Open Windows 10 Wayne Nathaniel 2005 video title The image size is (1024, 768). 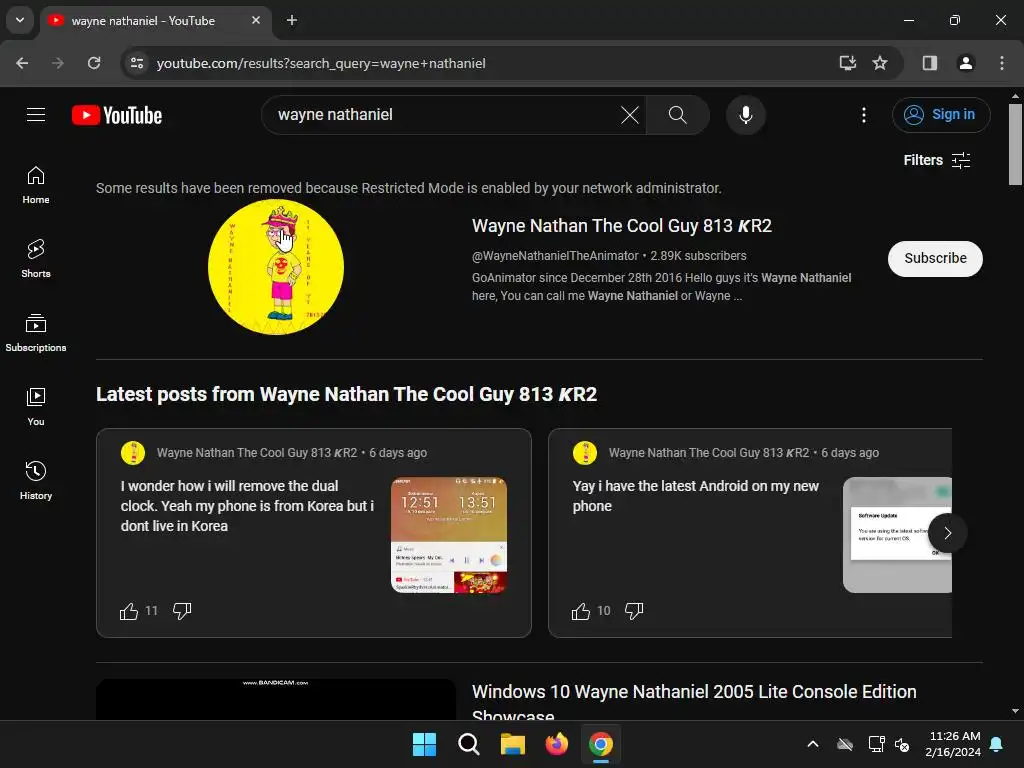coord(694,703)
